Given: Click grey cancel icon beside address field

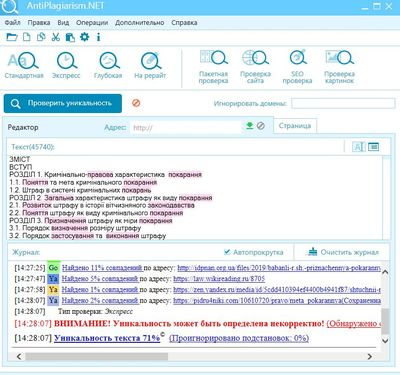Looking at the screenshot, I should [x=261, y=126].
